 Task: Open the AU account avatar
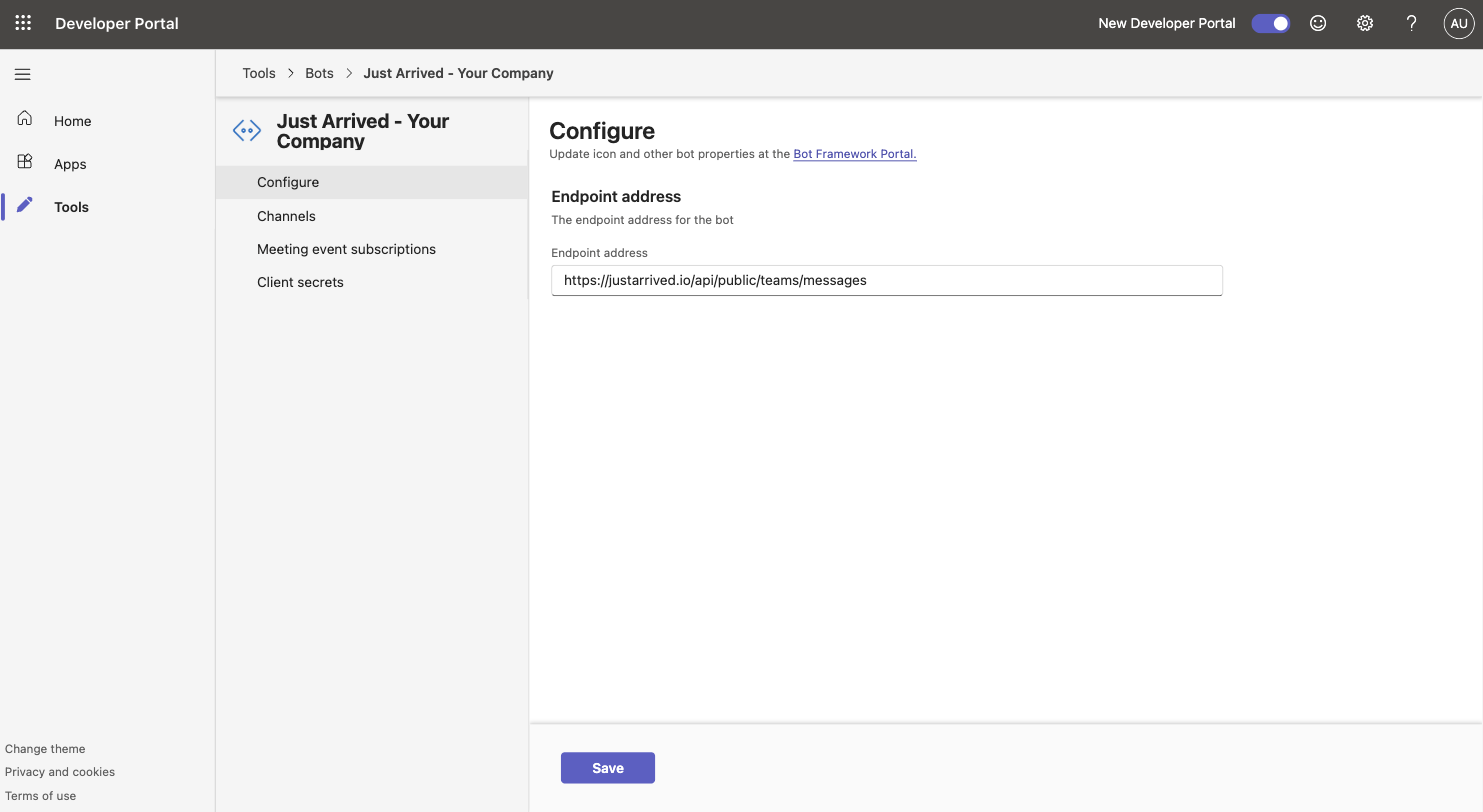[1459, 23]
